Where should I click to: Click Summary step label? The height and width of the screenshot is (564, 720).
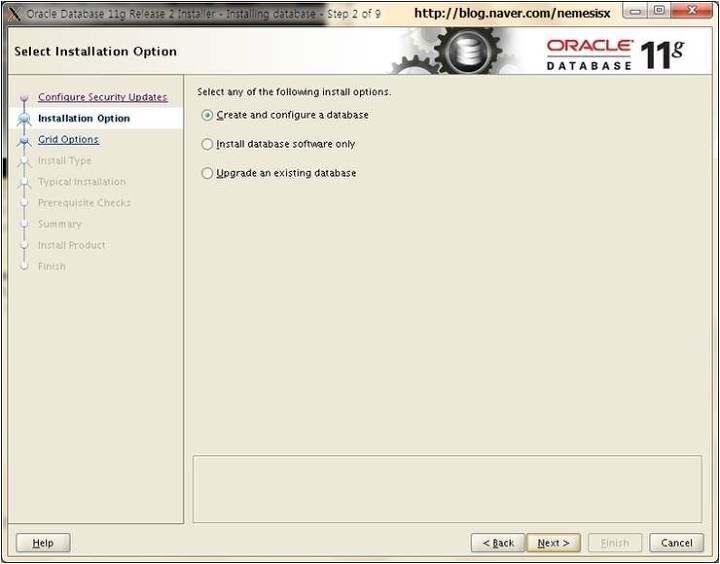point(59,224)
